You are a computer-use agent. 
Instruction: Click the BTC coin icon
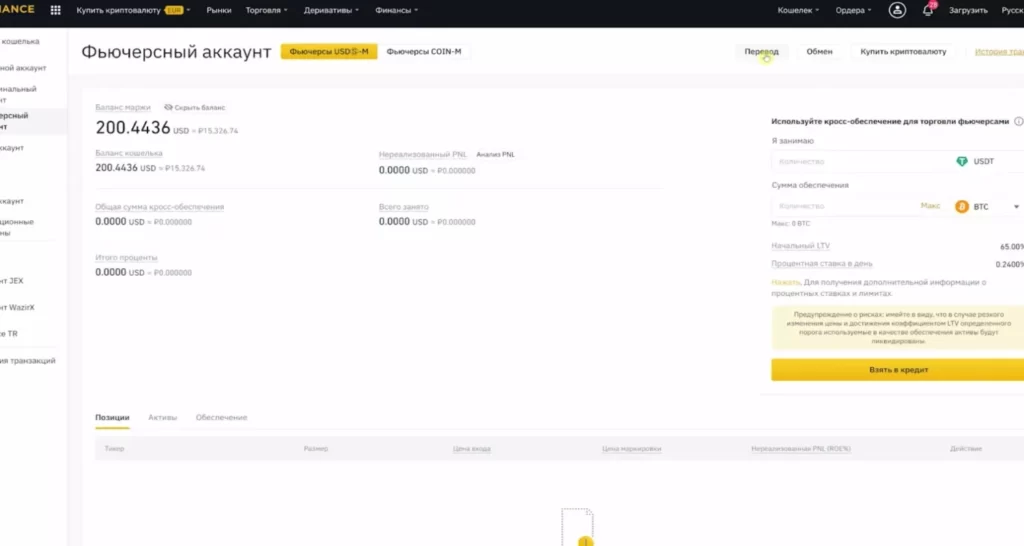tap(962, 206)
